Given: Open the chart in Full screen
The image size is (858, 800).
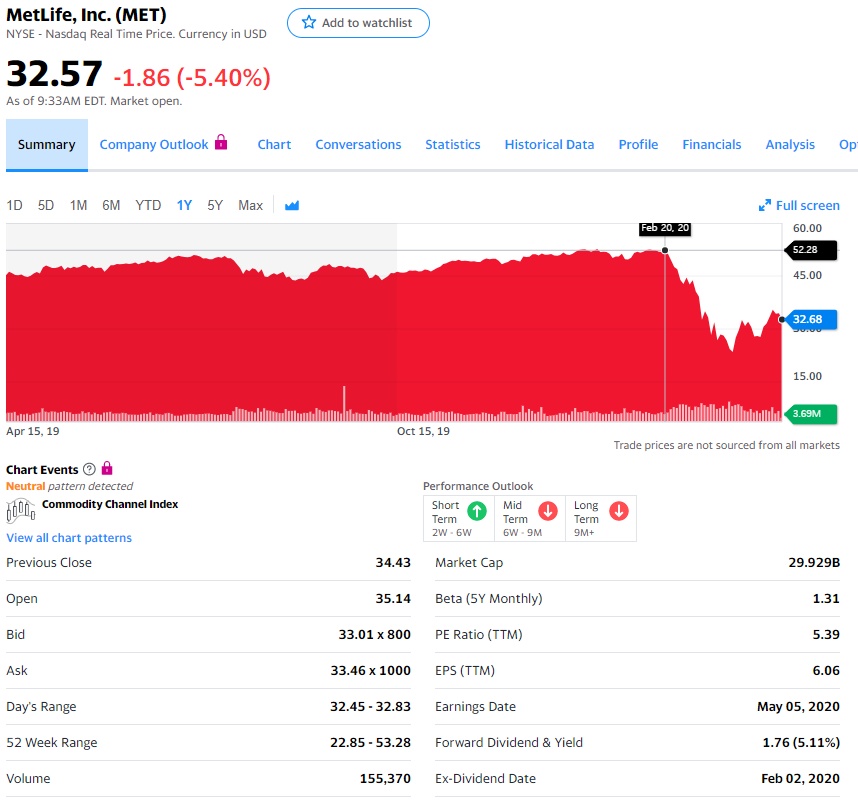Looking at the screenshot, I should tap(799, 206).
